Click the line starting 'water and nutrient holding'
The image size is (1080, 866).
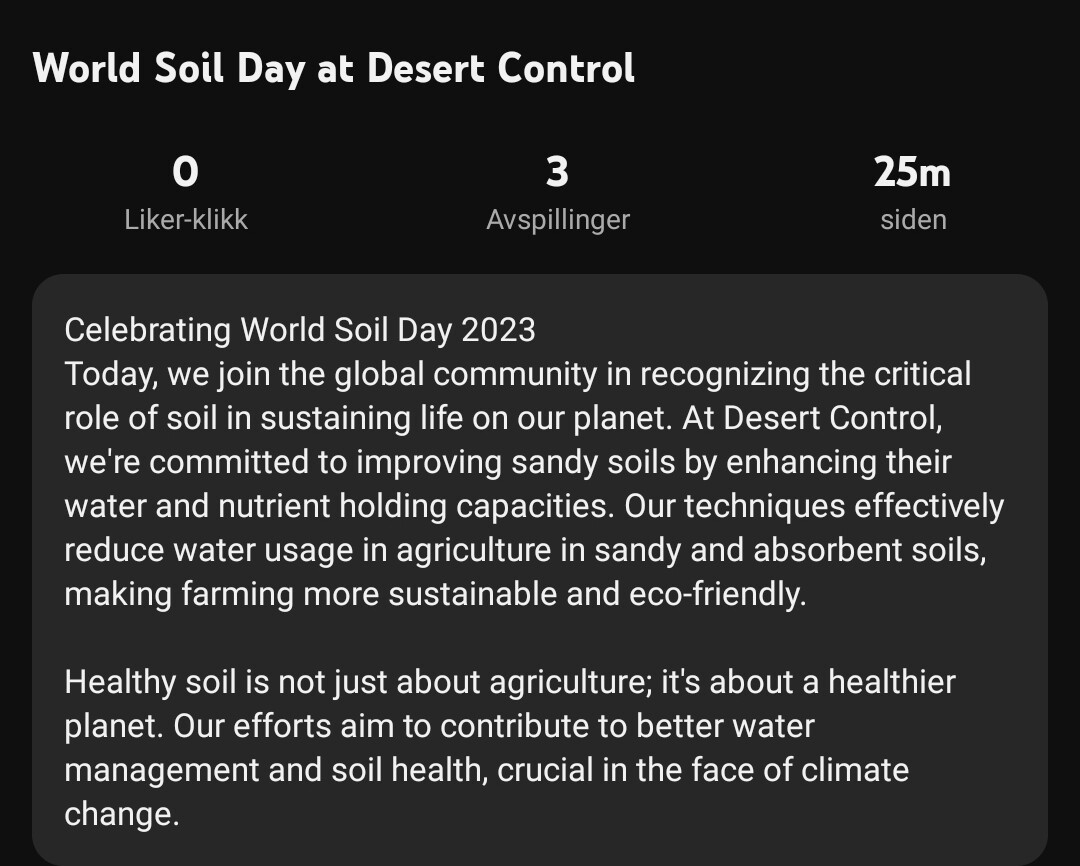coord(534,506)
